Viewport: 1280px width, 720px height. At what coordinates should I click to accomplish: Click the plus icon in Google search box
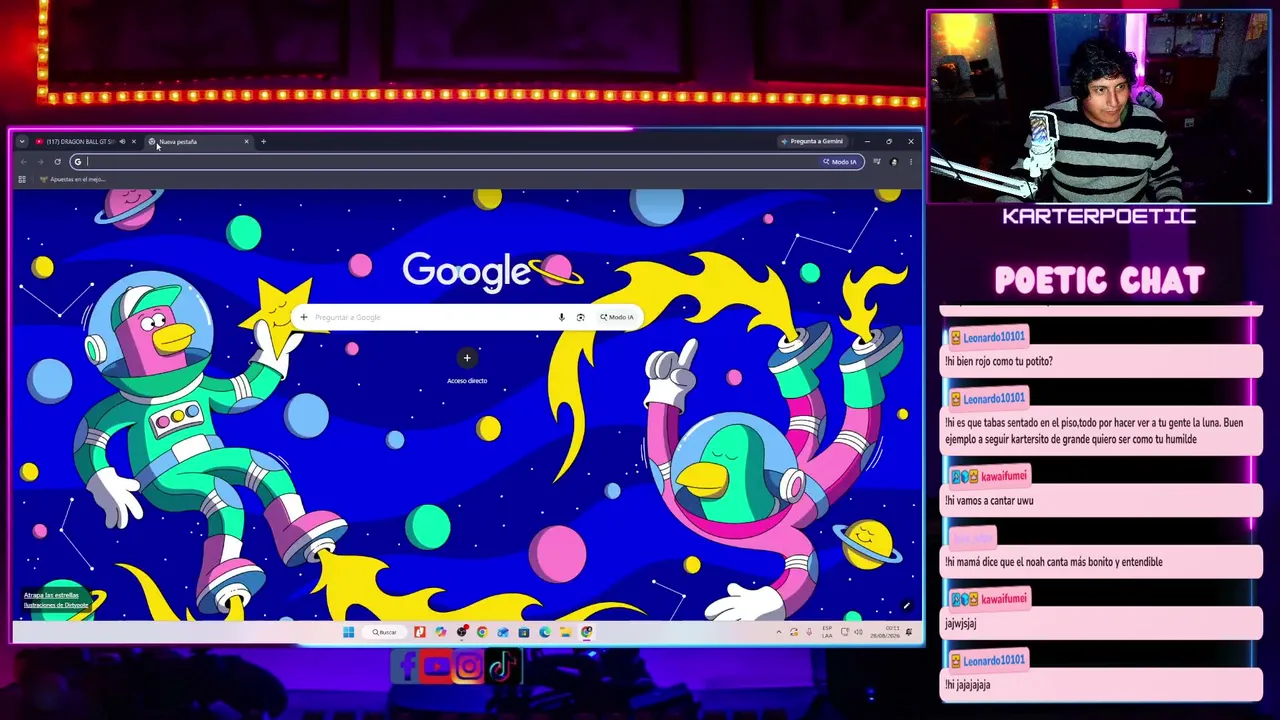coord(304,318)
